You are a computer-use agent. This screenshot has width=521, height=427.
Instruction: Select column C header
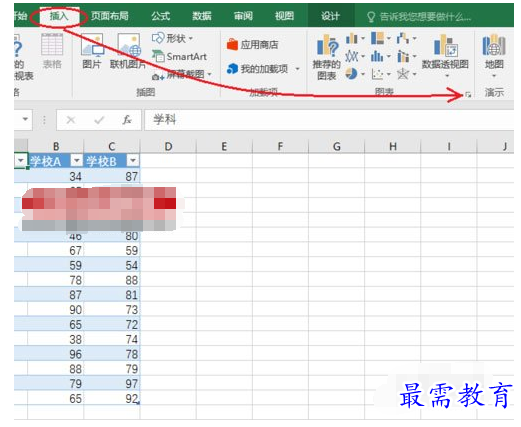point(112,146)
